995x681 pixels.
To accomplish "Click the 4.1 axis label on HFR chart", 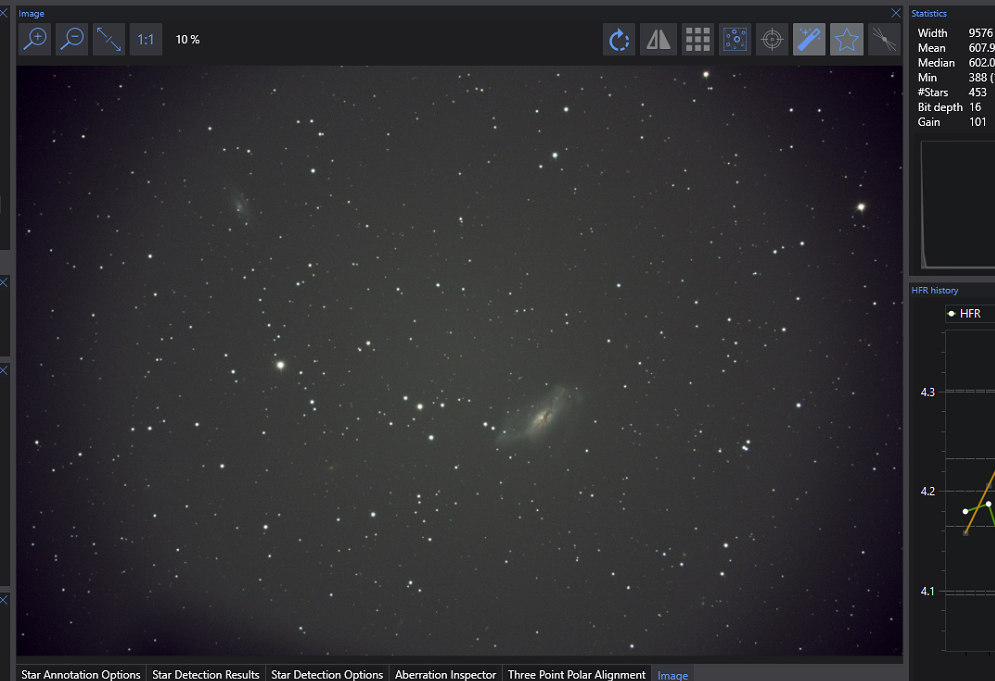I will tap(928, 592).
